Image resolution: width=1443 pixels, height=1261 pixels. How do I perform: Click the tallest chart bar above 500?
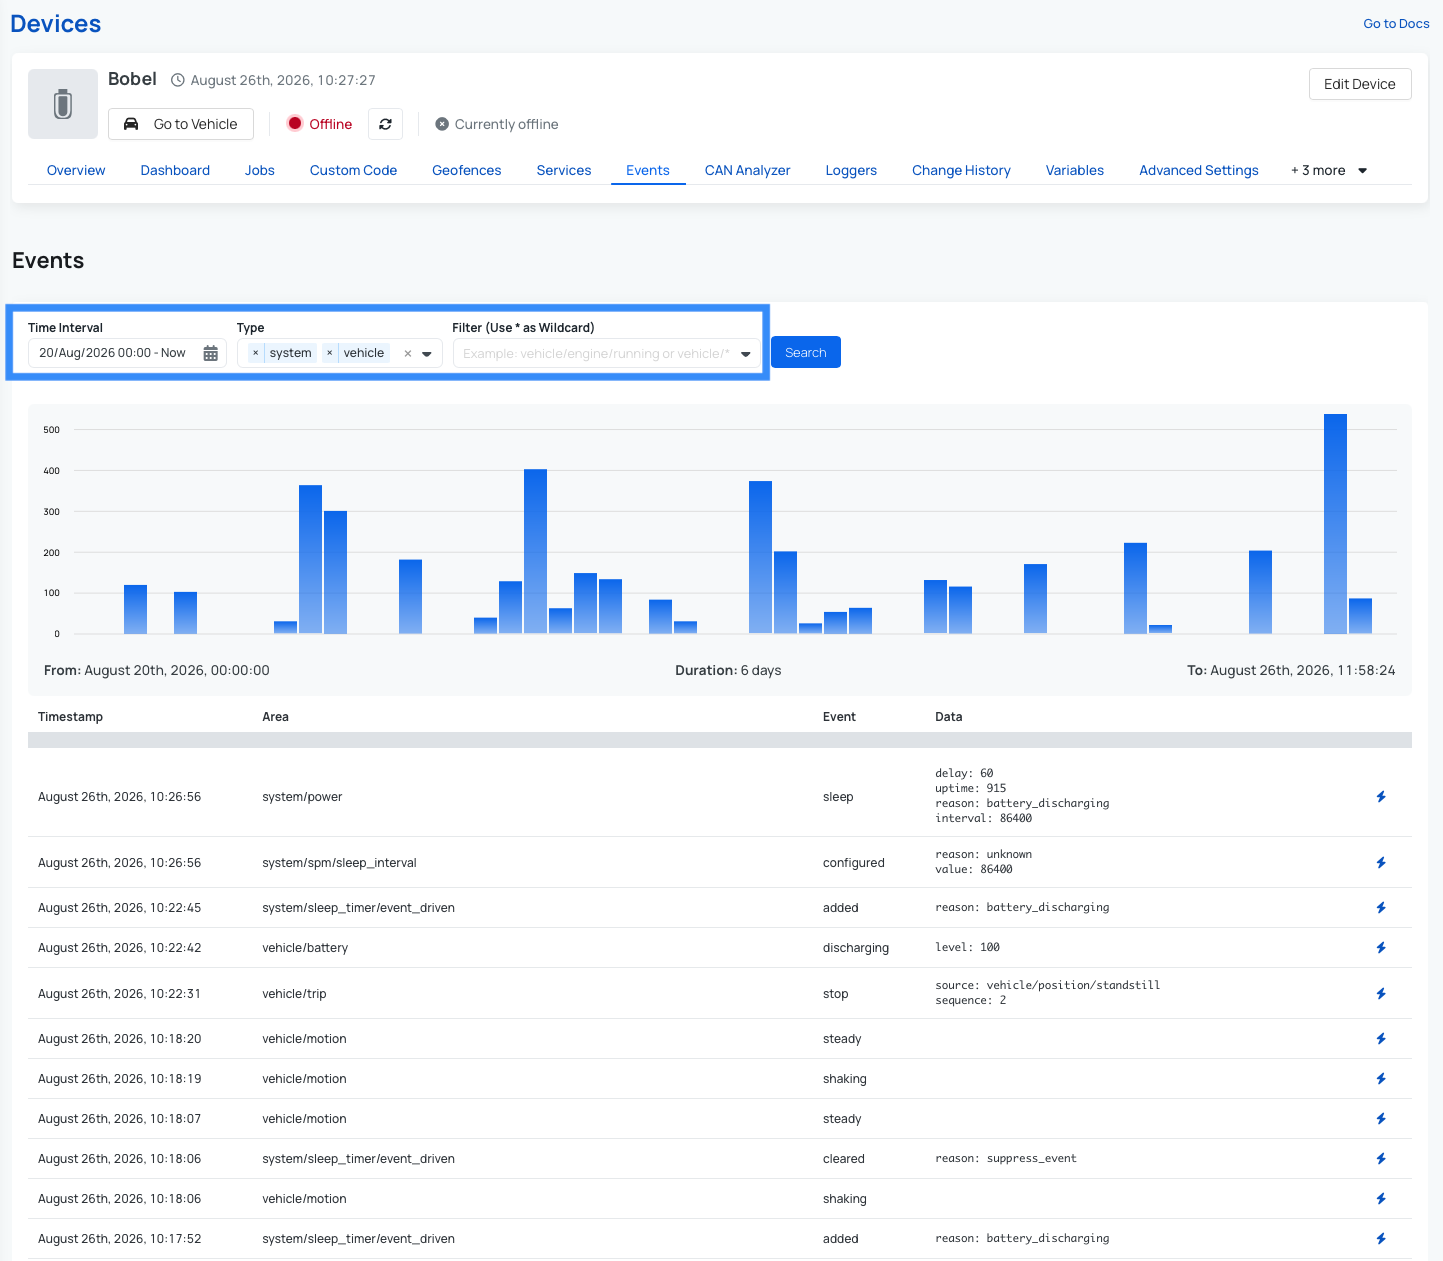point(1335,524)
